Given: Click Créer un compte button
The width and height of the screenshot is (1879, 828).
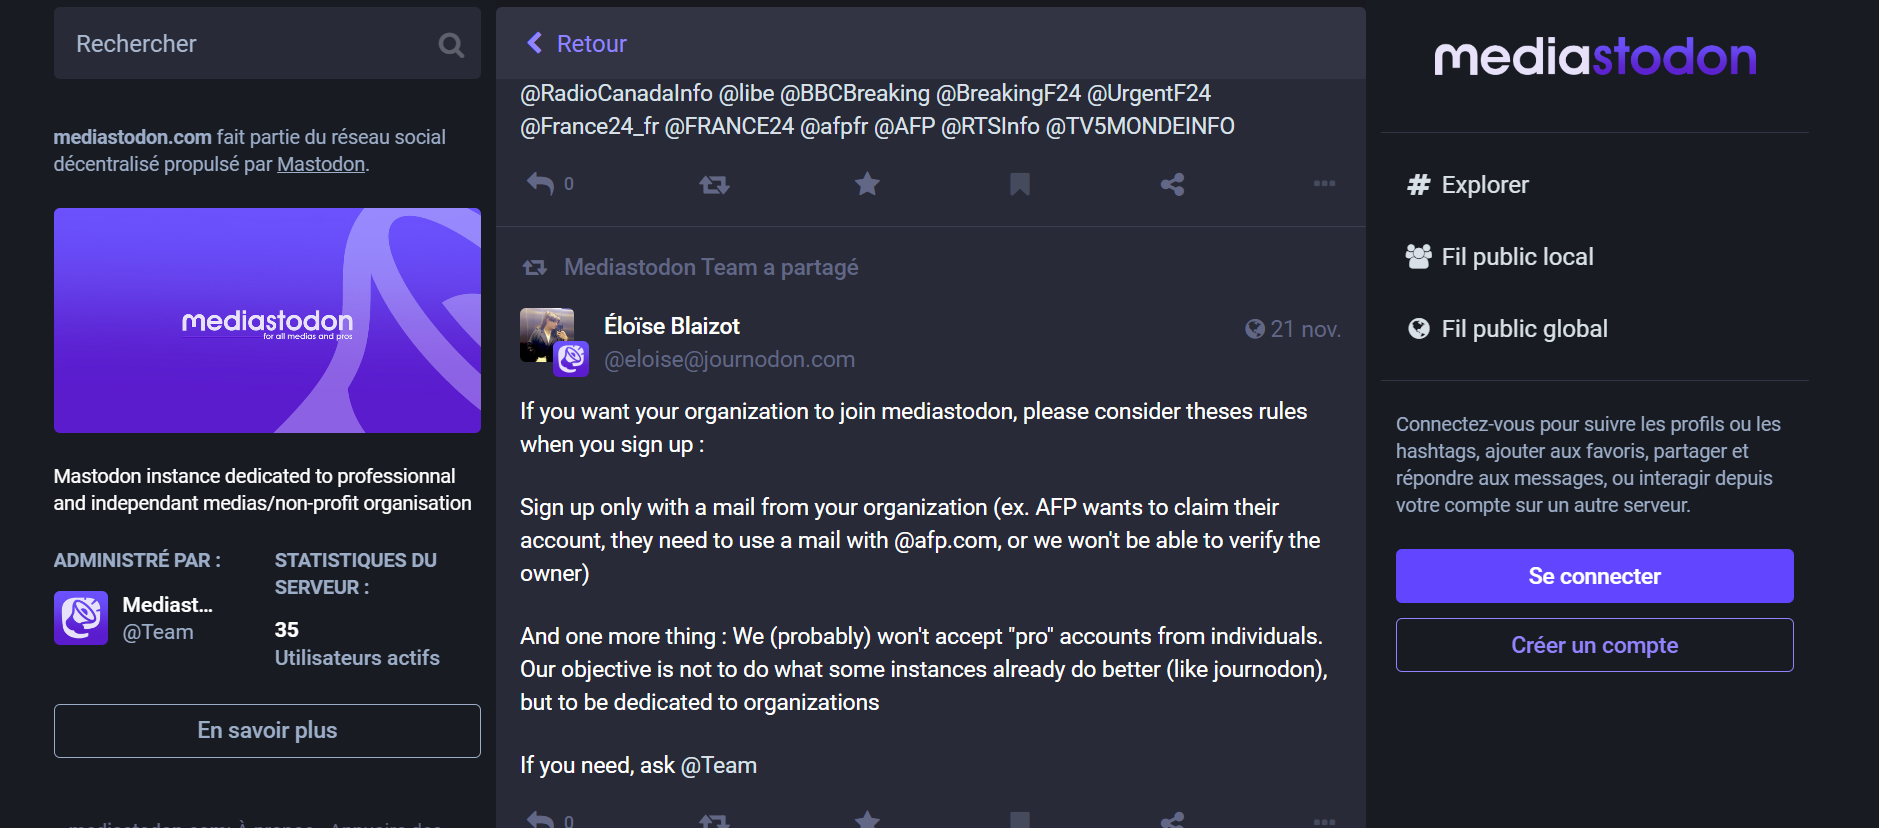Looking at the screenshot, I should pyautogui.click(x=1594, y=645).
